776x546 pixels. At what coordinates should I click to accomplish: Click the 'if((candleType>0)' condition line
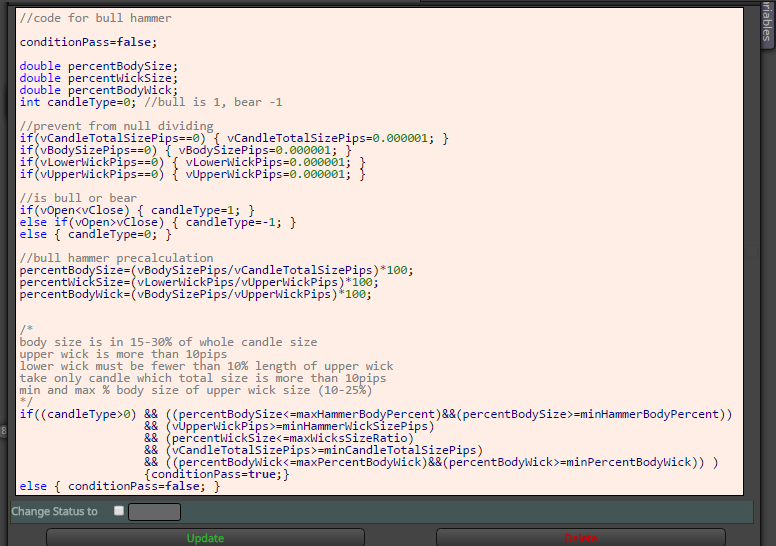376,414
